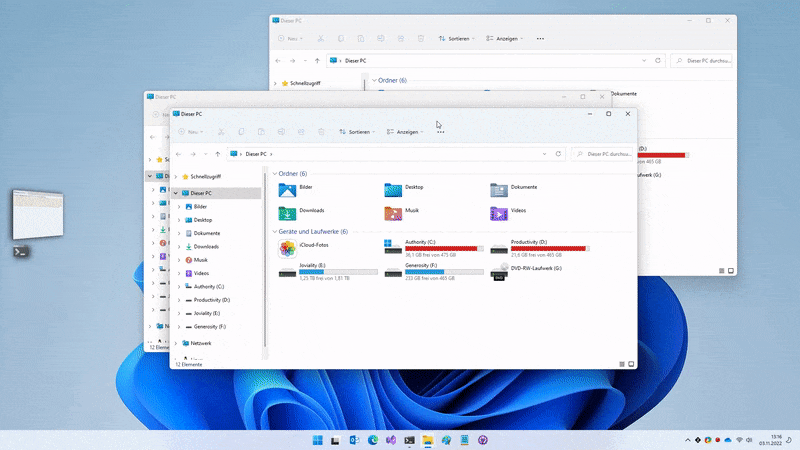Viewport: 800px width, 450px height.
Task: Open Outlook from the taskbar
Action: pos(354,440)
